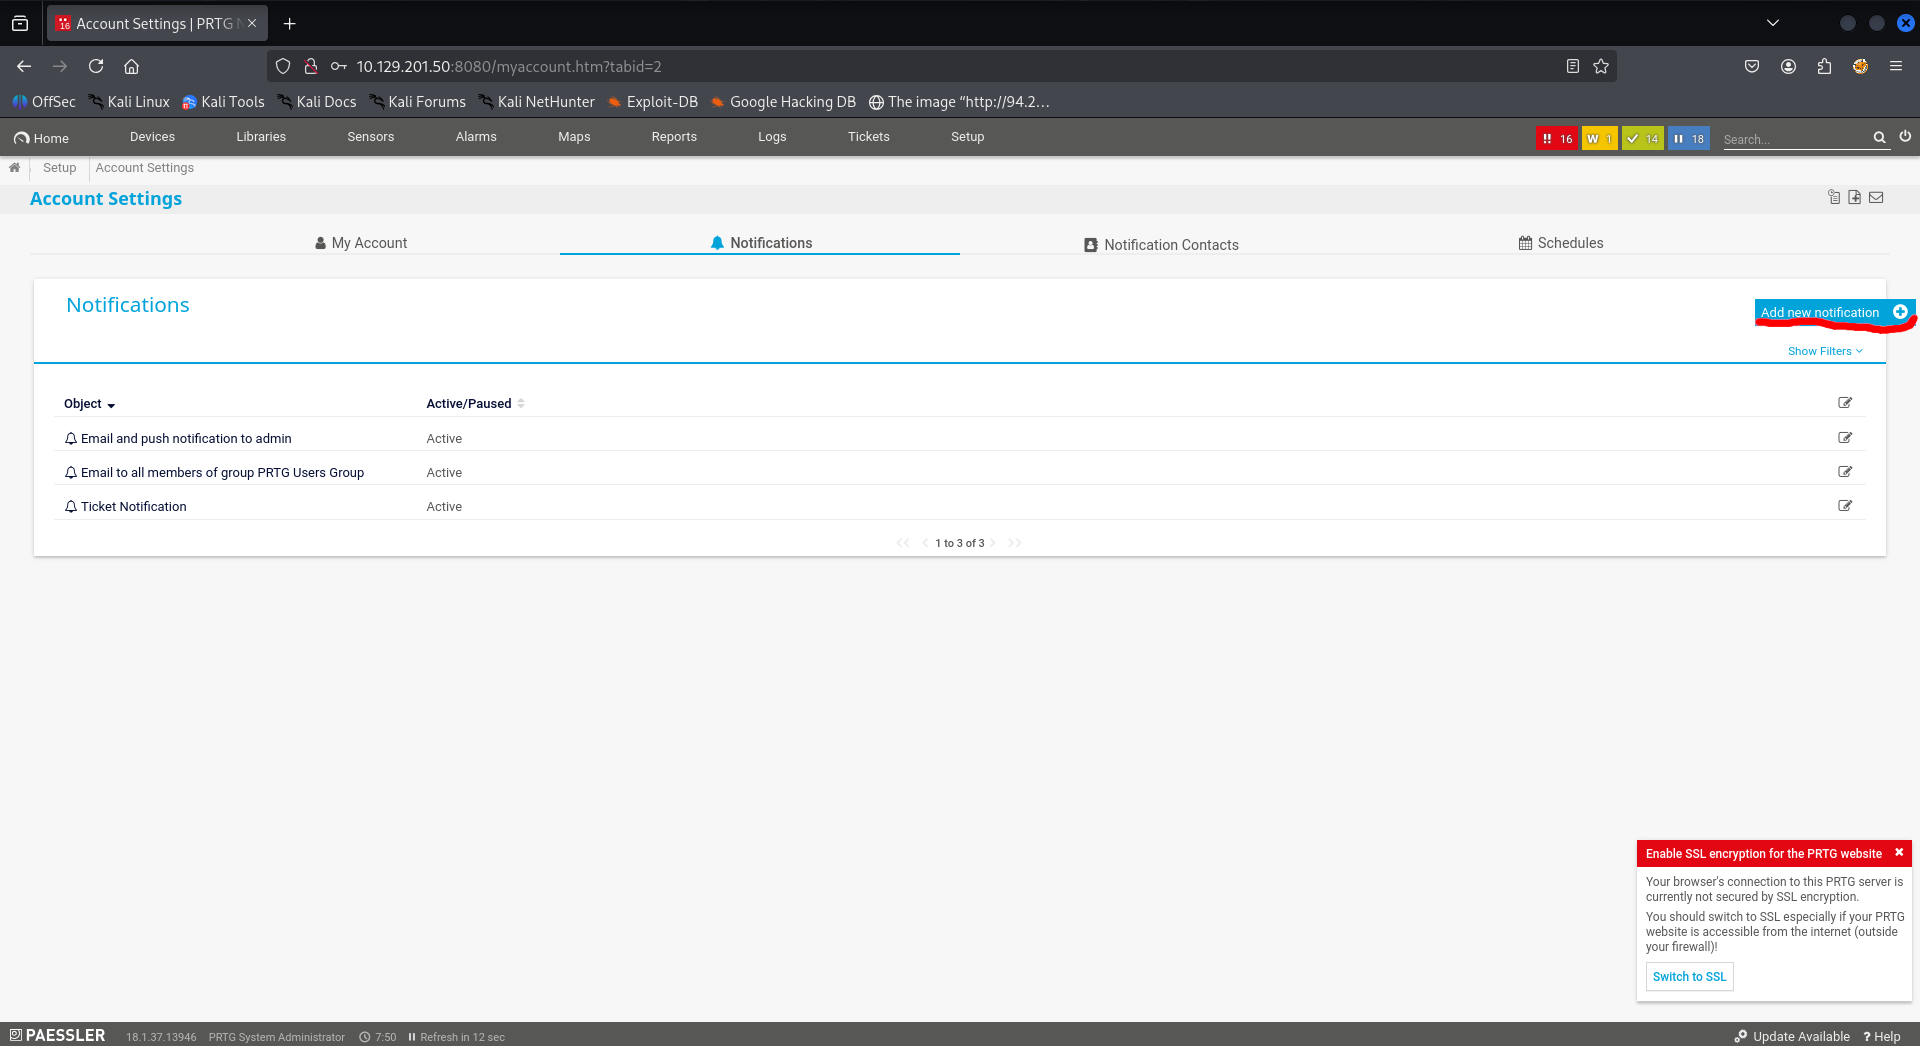This screenshot has width=1920, height=1046.
Task: Sort by Object column header
Action: [89, 404]
